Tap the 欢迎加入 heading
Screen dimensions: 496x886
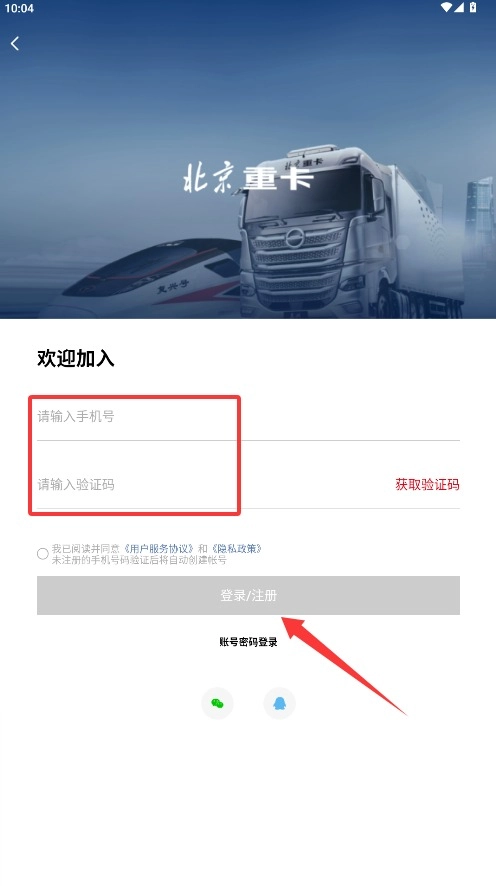click(76, 358)
